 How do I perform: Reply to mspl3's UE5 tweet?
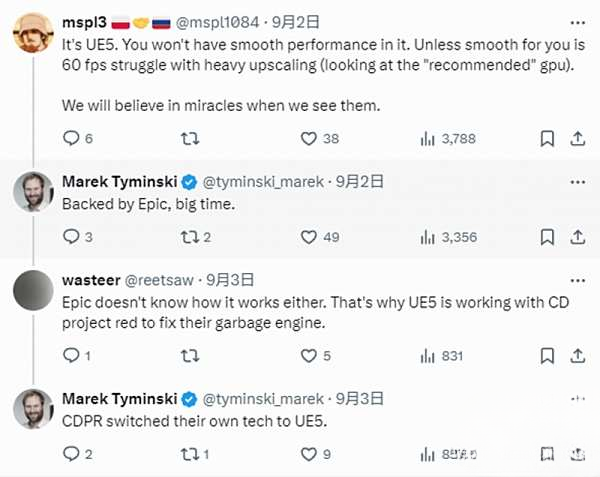(71, 138)
